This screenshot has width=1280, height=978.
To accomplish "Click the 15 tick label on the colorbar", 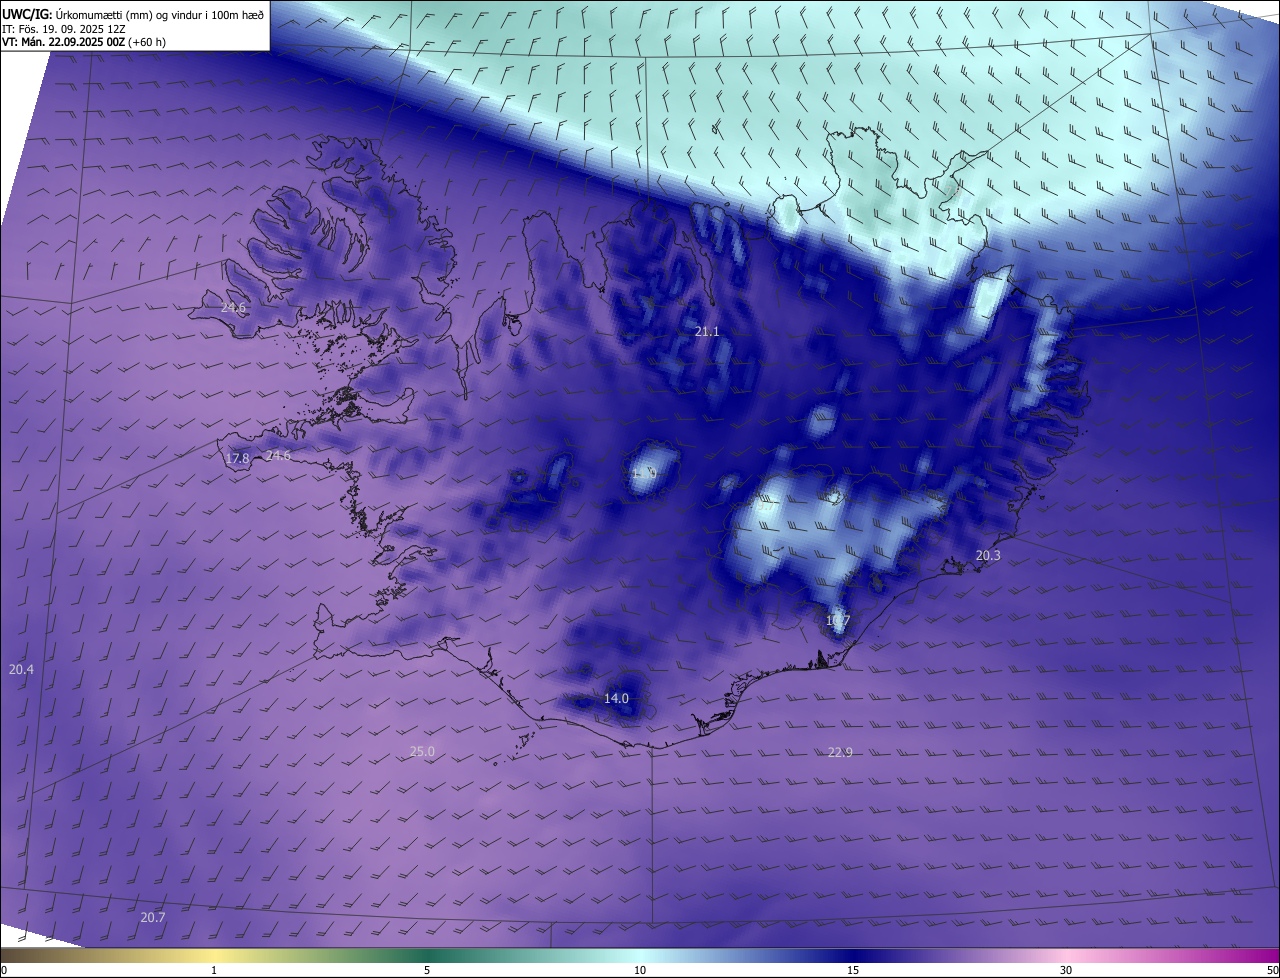I will 853,970.
